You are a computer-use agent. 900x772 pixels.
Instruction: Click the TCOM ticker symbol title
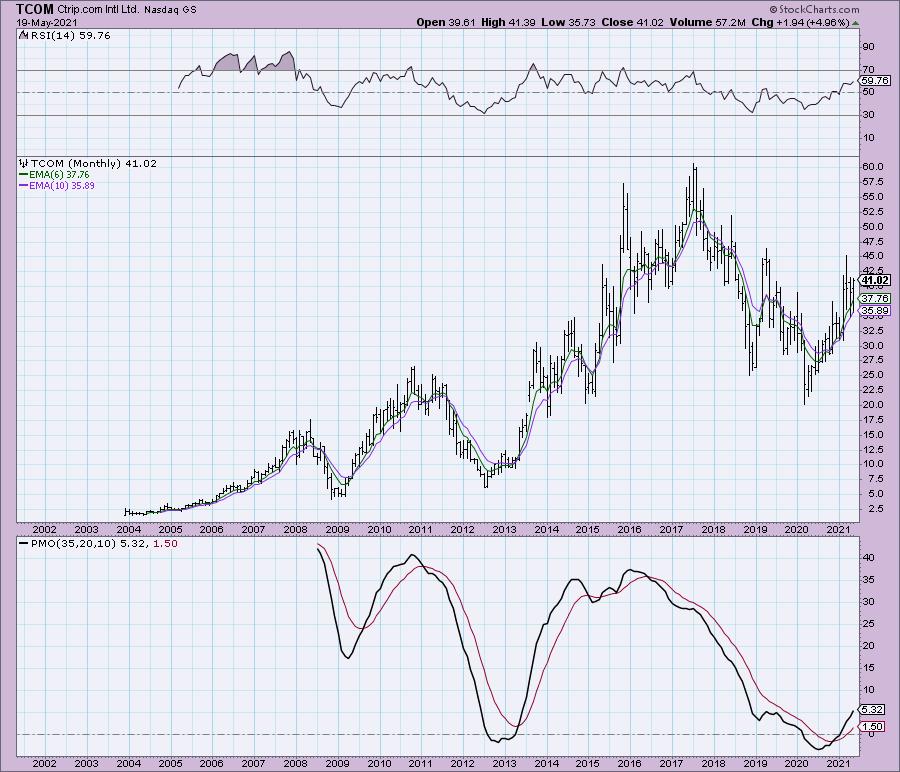coord(35,9)
